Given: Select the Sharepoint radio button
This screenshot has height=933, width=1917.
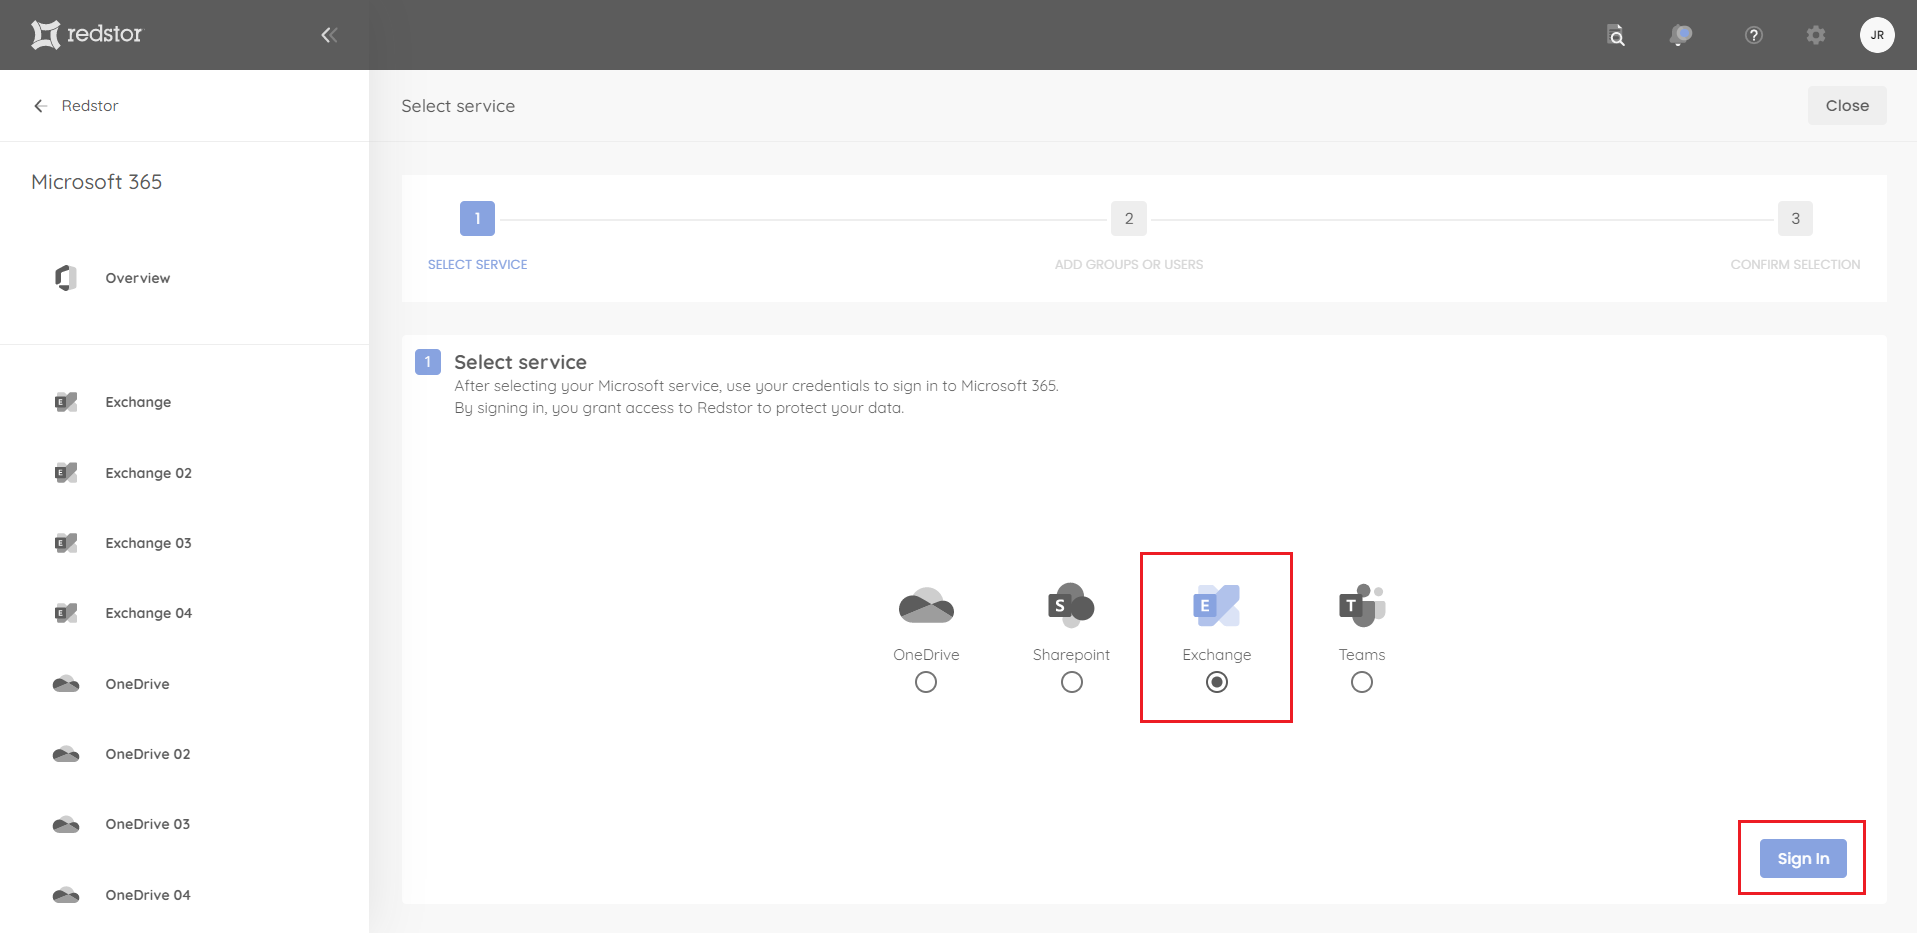Looking at the screenshot, I should pyautogui.click(x=1072, y=682).
